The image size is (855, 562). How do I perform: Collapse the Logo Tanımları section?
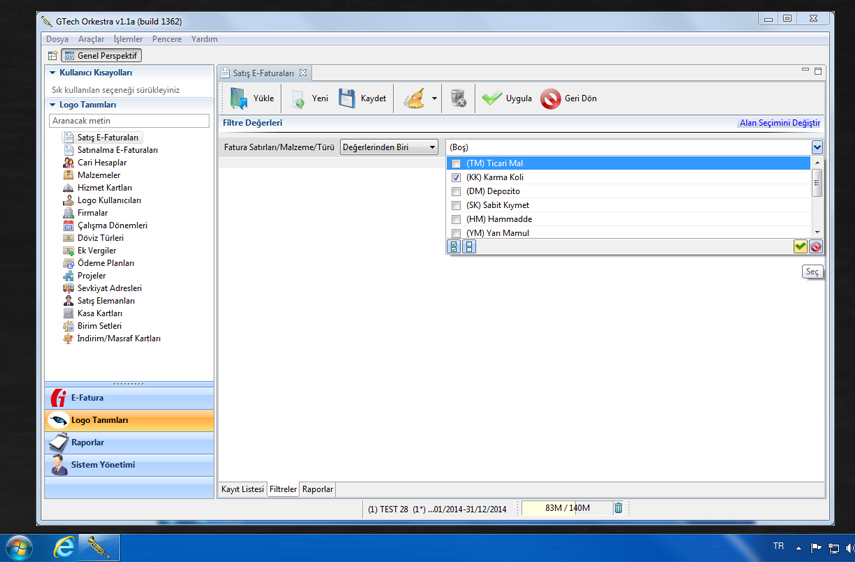tap(52, 105)
